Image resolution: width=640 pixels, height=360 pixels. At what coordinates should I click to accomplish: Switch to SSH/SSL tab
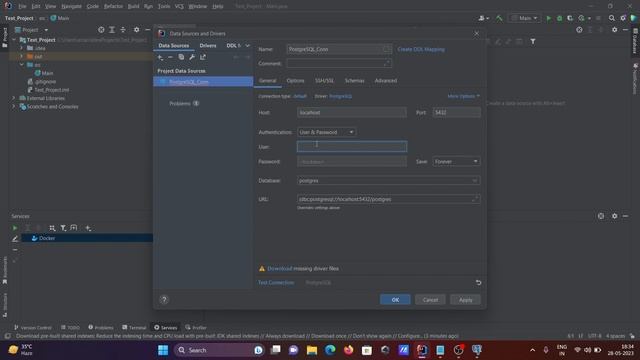point(324,81)
